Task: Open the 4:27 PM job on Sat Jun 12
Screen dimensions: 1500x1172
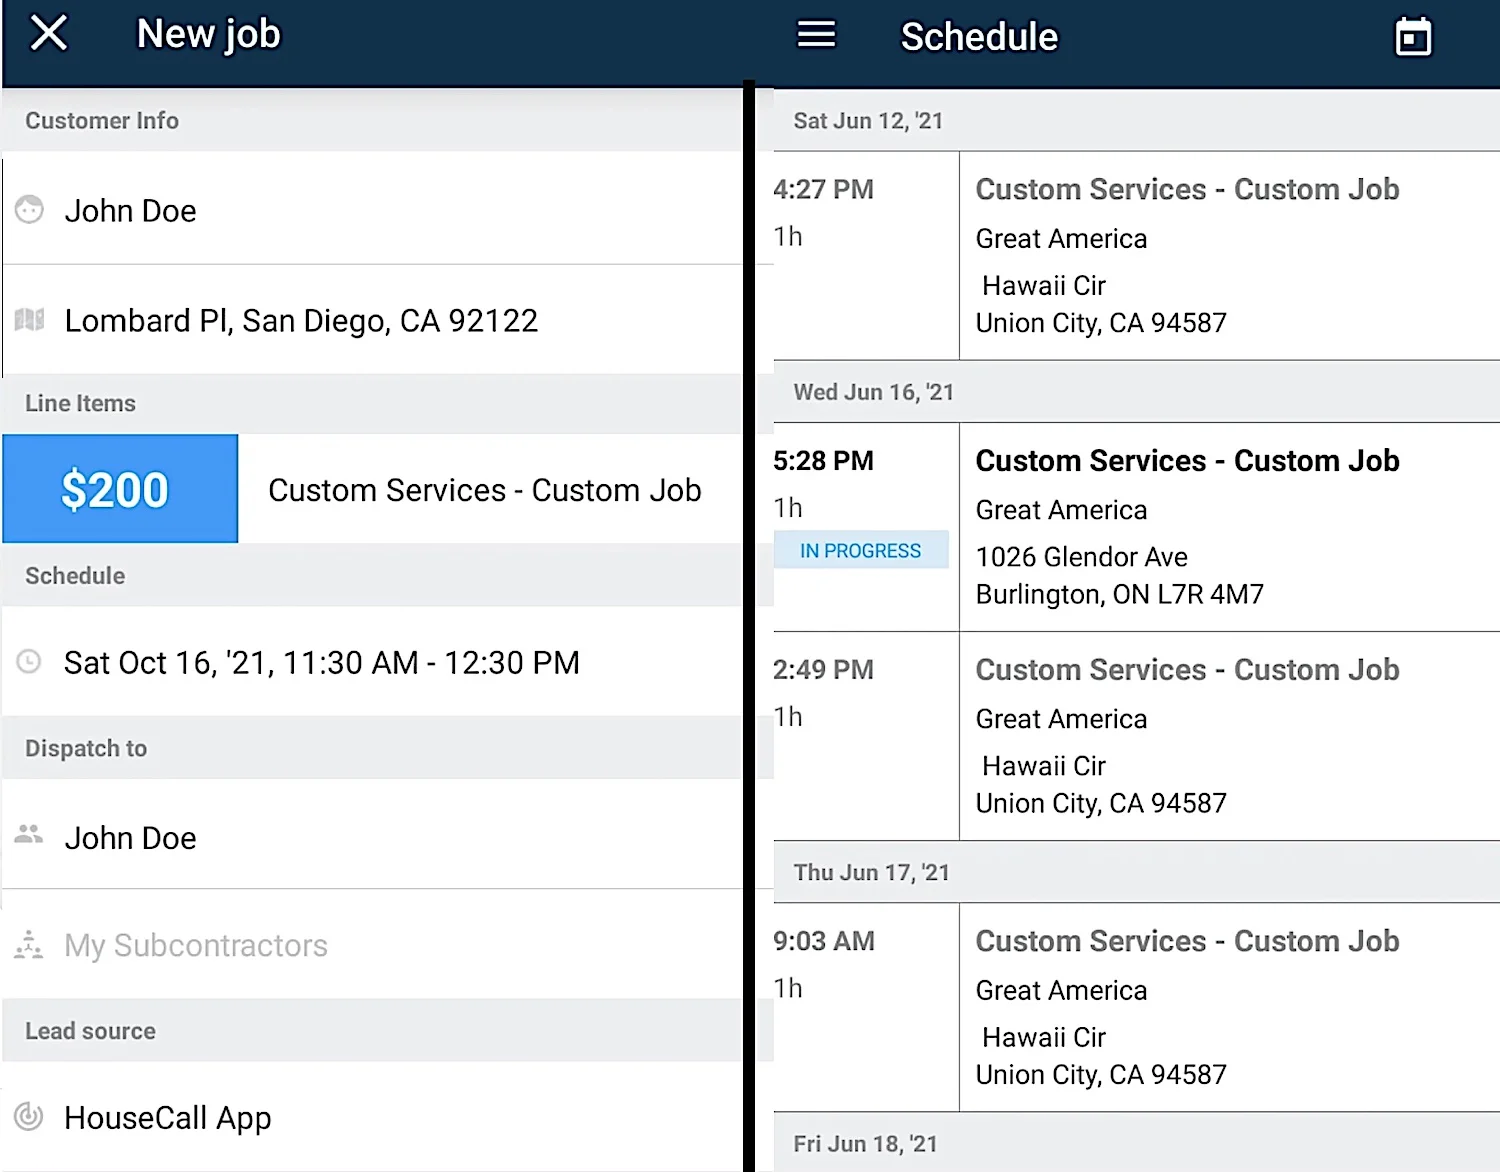Action: coord(1136,256)
